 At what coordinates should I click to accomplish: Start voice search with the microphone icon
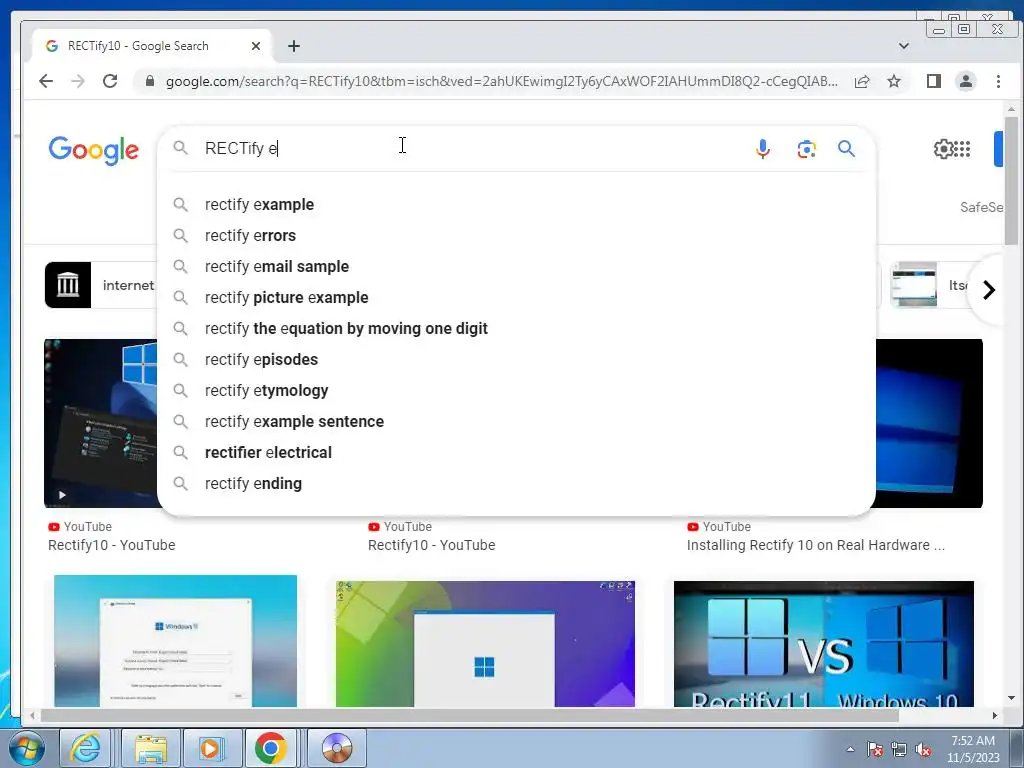(763, 149)
